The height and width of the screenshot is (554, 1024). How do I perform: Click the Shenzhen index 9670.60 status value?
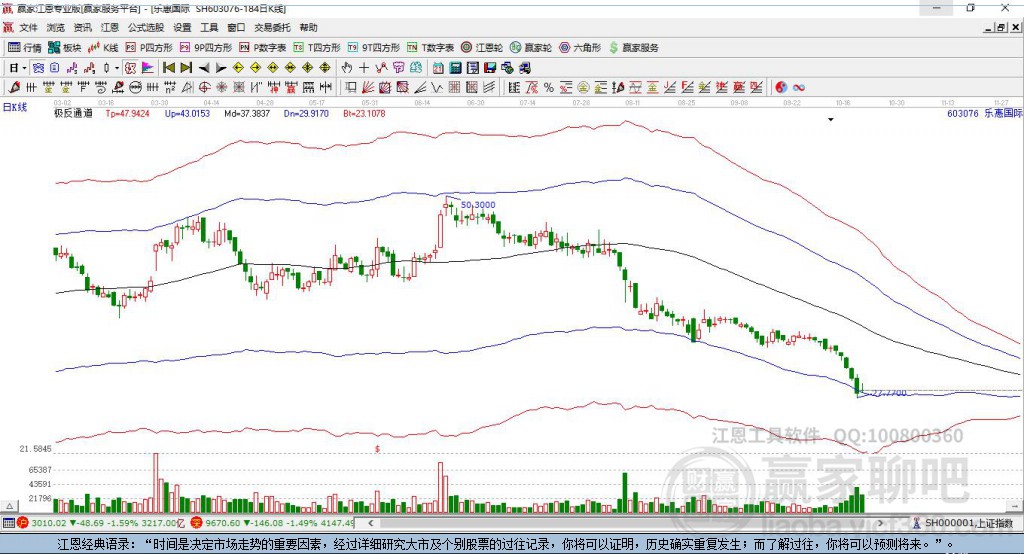tap(223, 523)
